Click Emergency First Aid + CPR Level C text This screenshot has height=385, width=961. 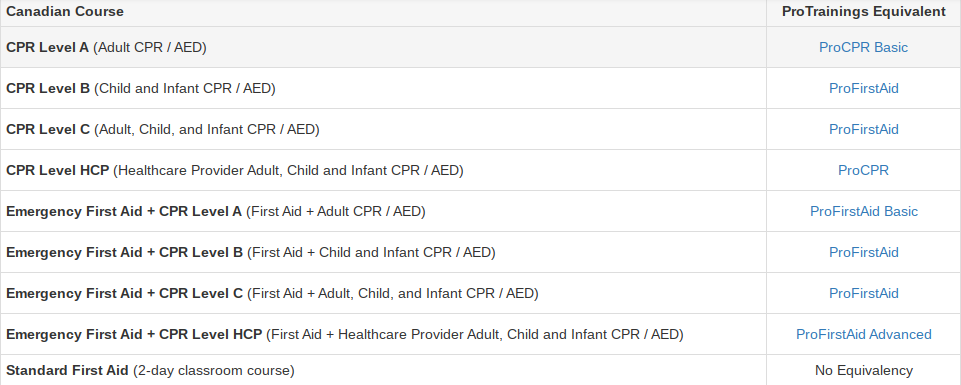(x=124, y=294)
